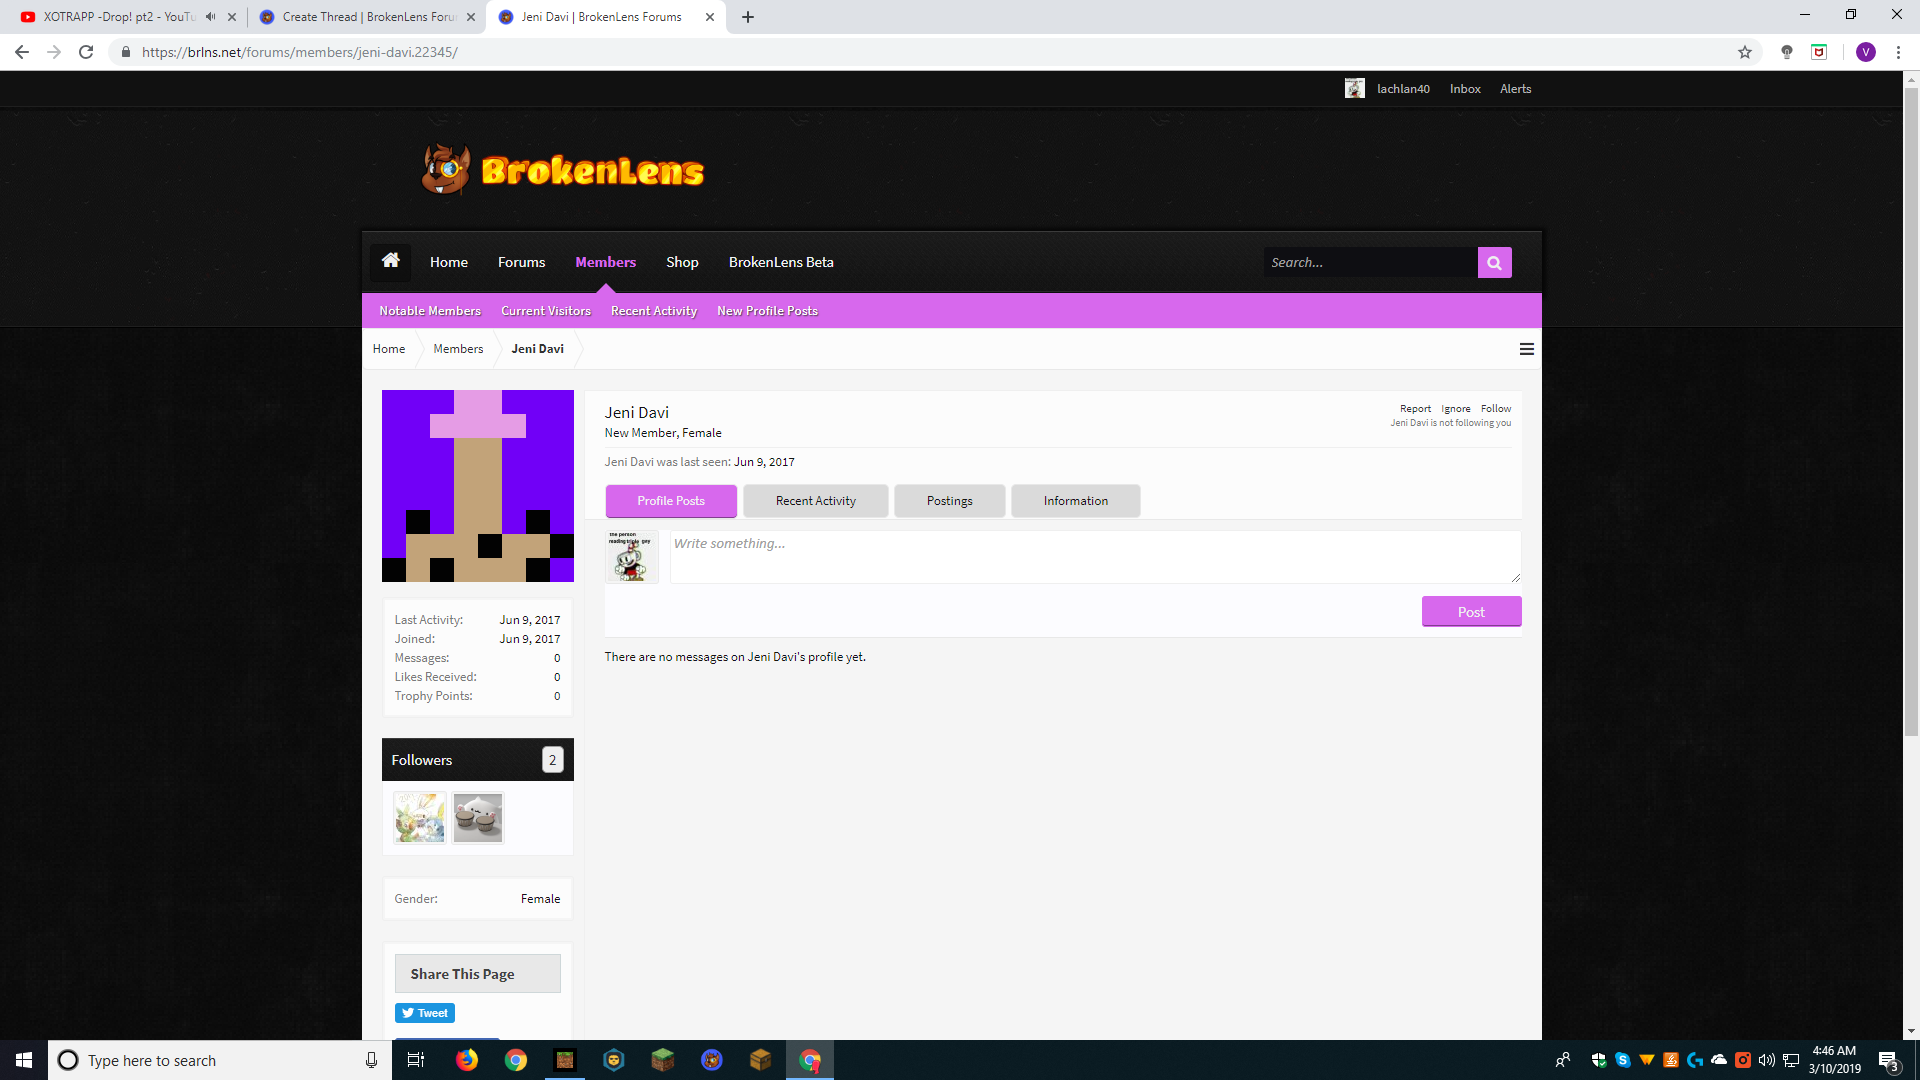Open Current Visitors link
The image size is (1920, 1080).
[546, 311]
